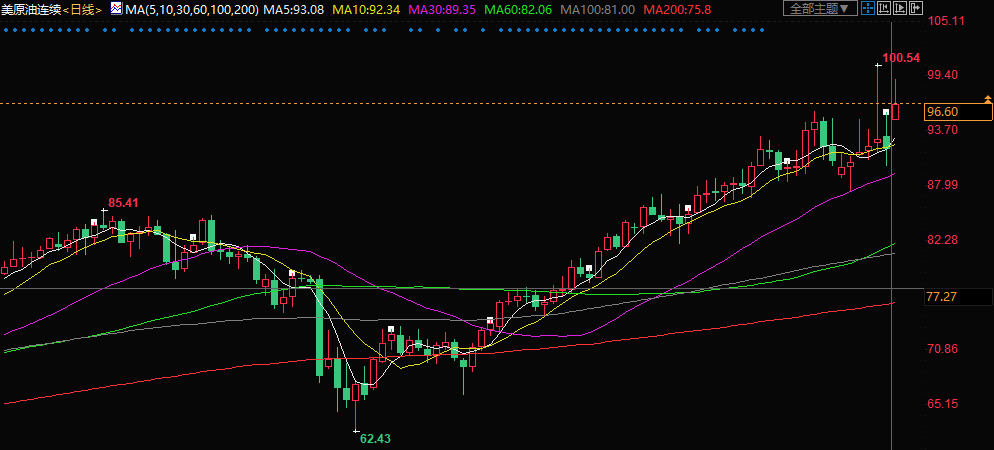Click the MA(5,10,30,60,100,200) parameter label

pyautogui.click(x=191, y=9)
